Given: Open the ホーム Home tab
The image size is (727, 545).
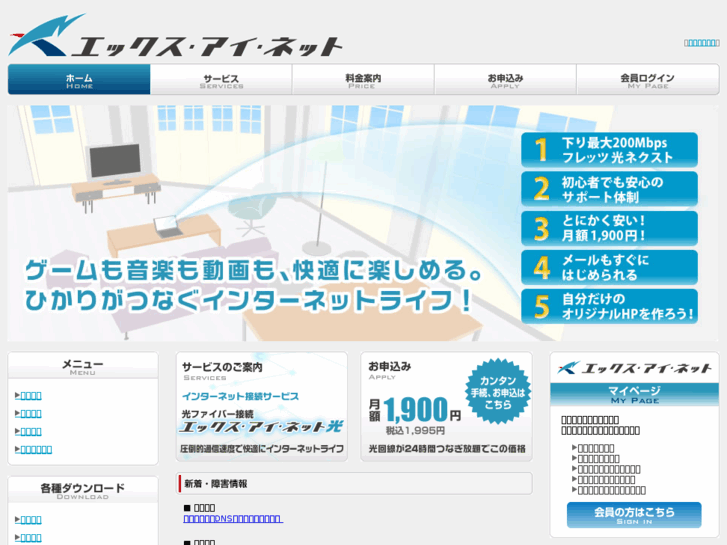Looking at the screenshot, I should (x=79, y=80).
